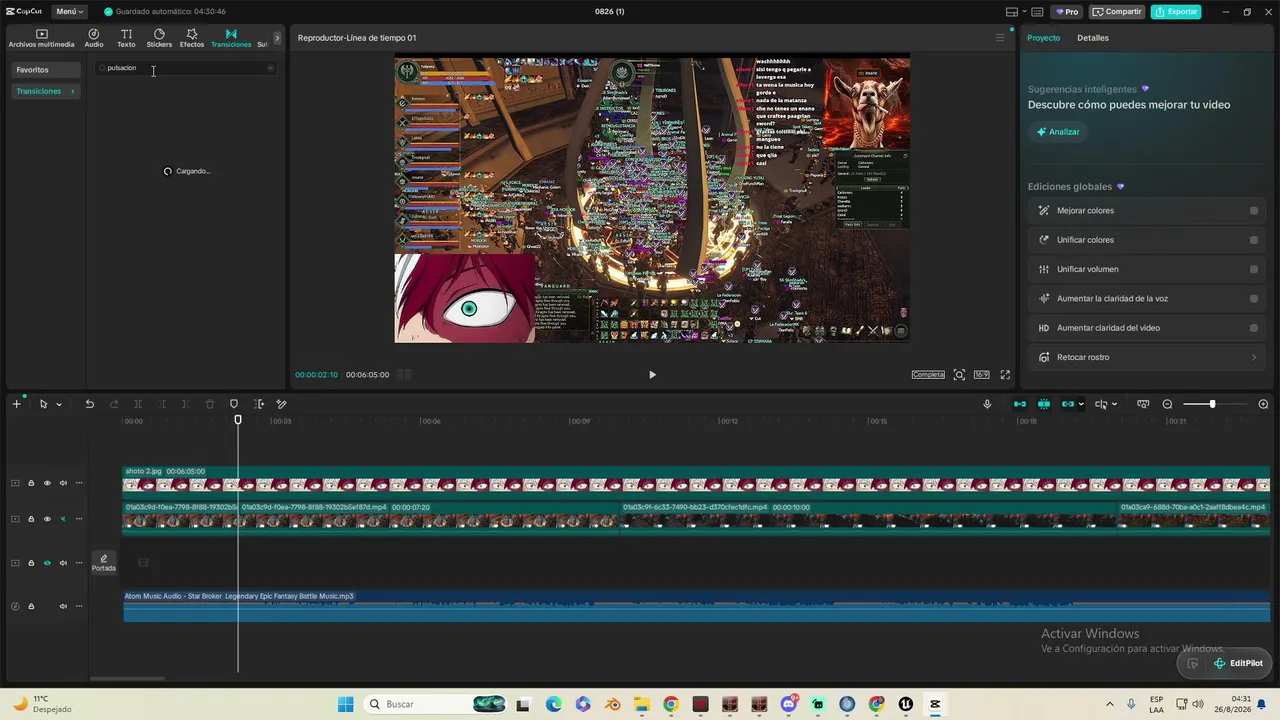1280x720 pixels.
Task: Clear the transitions search text
Action: [270, 68]
